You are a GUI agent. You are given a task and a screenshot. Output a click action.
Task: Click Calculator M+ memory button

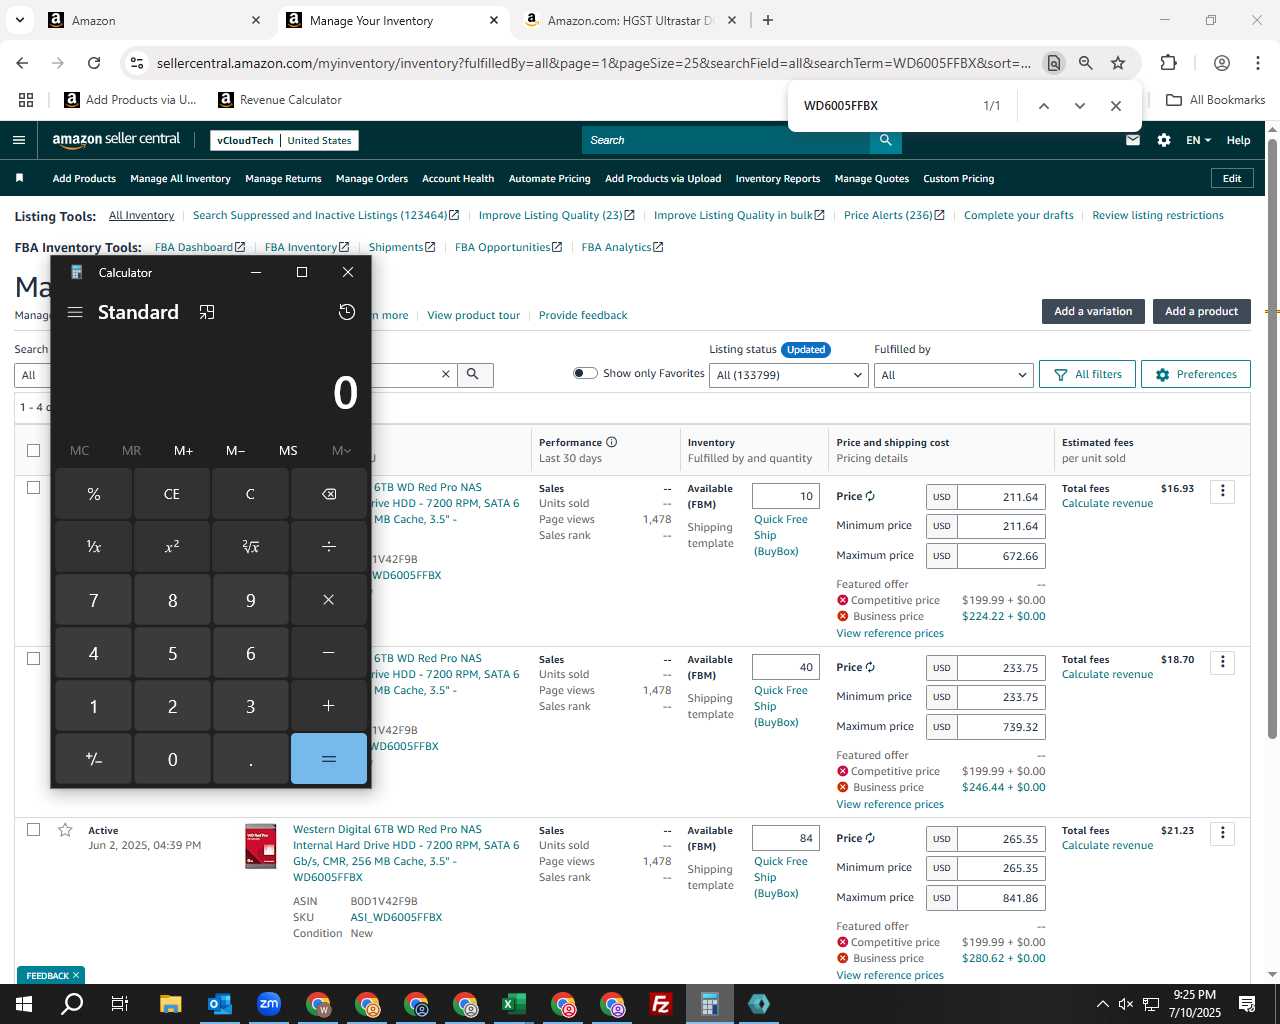[183, 451]
